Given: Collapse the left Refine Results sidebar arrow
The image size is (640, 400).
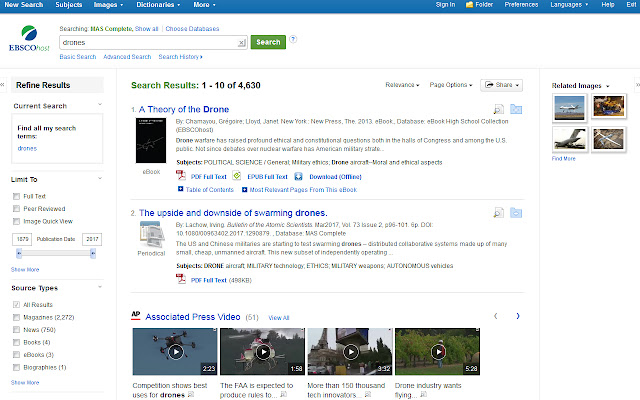Looking at the screenshot, I should 2,85.
